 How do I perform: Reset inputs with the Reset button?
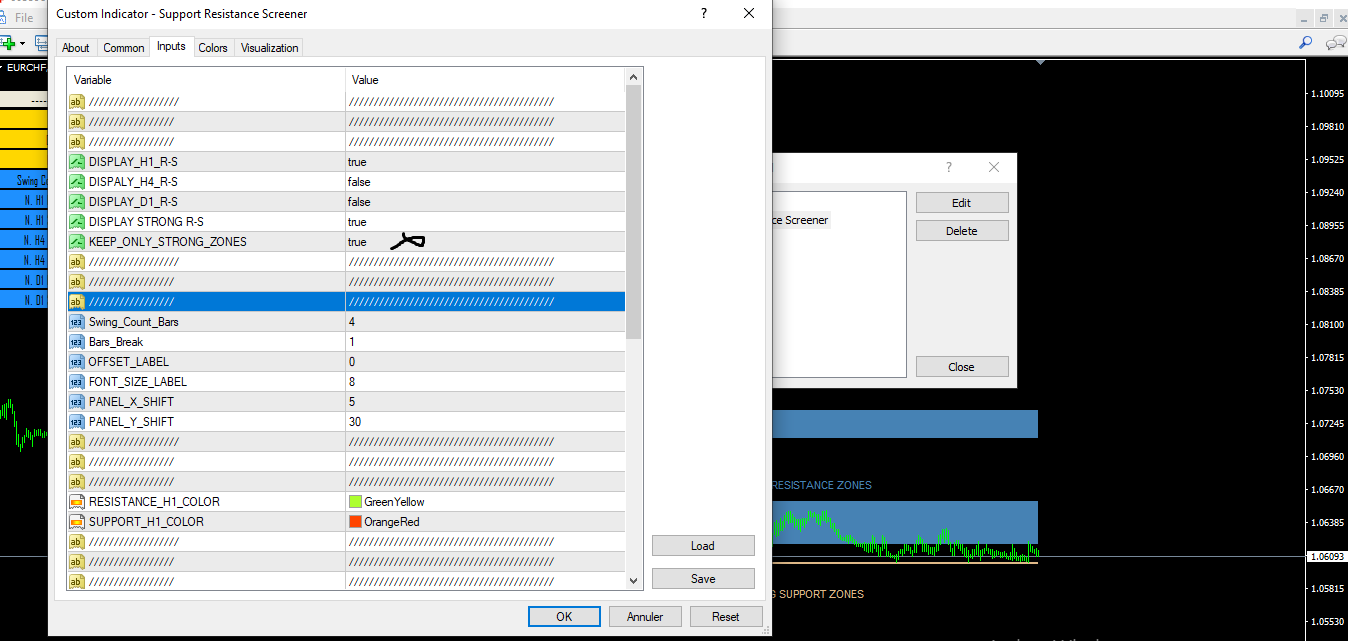coord(726,617)
